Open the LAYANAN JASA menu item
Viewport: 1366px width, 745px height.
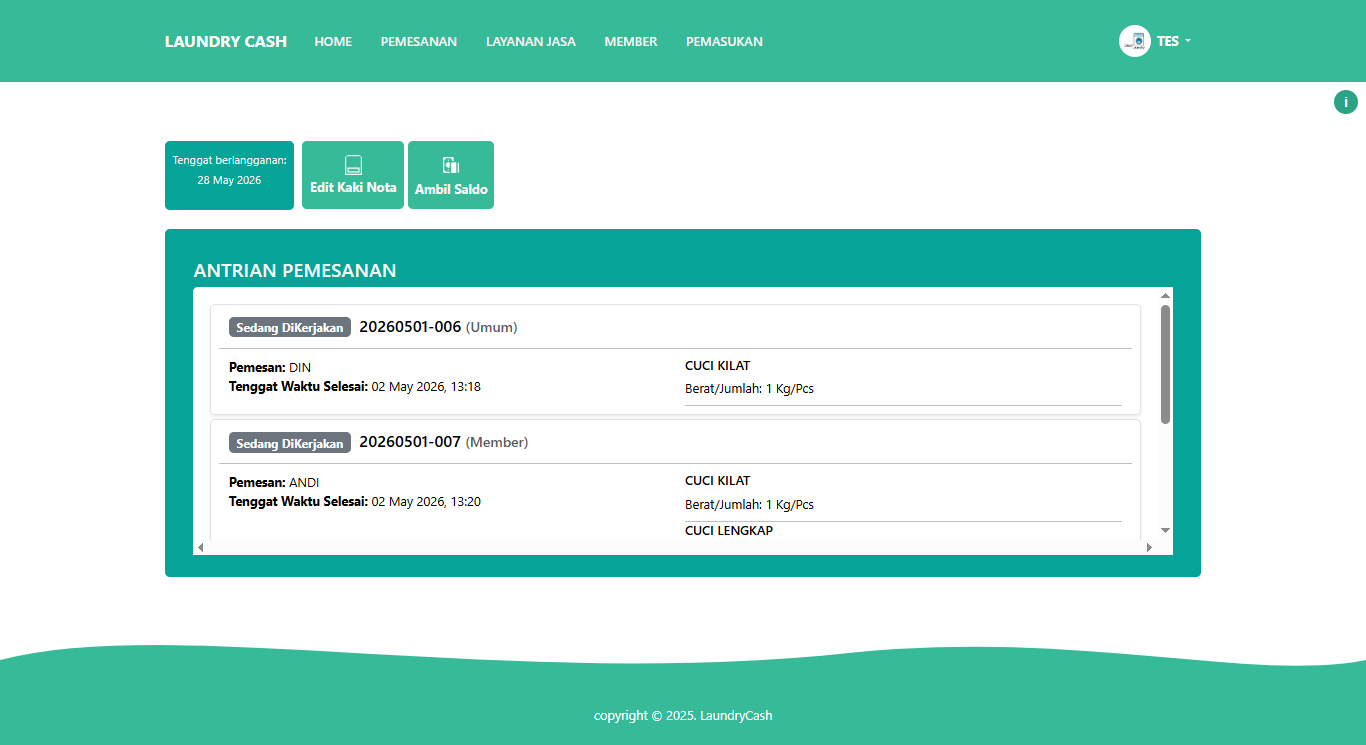tap(531, 41)
